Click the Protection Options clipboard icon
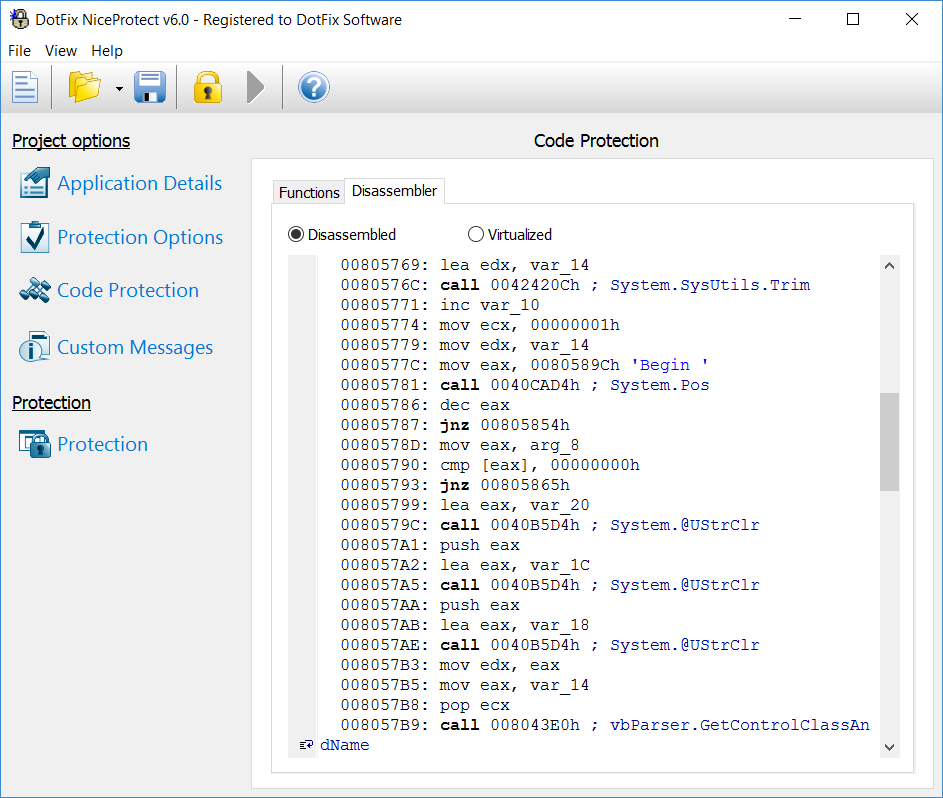The height and width of the screenshot is (798, 943). pyautogui.click(x=34, y=237)
